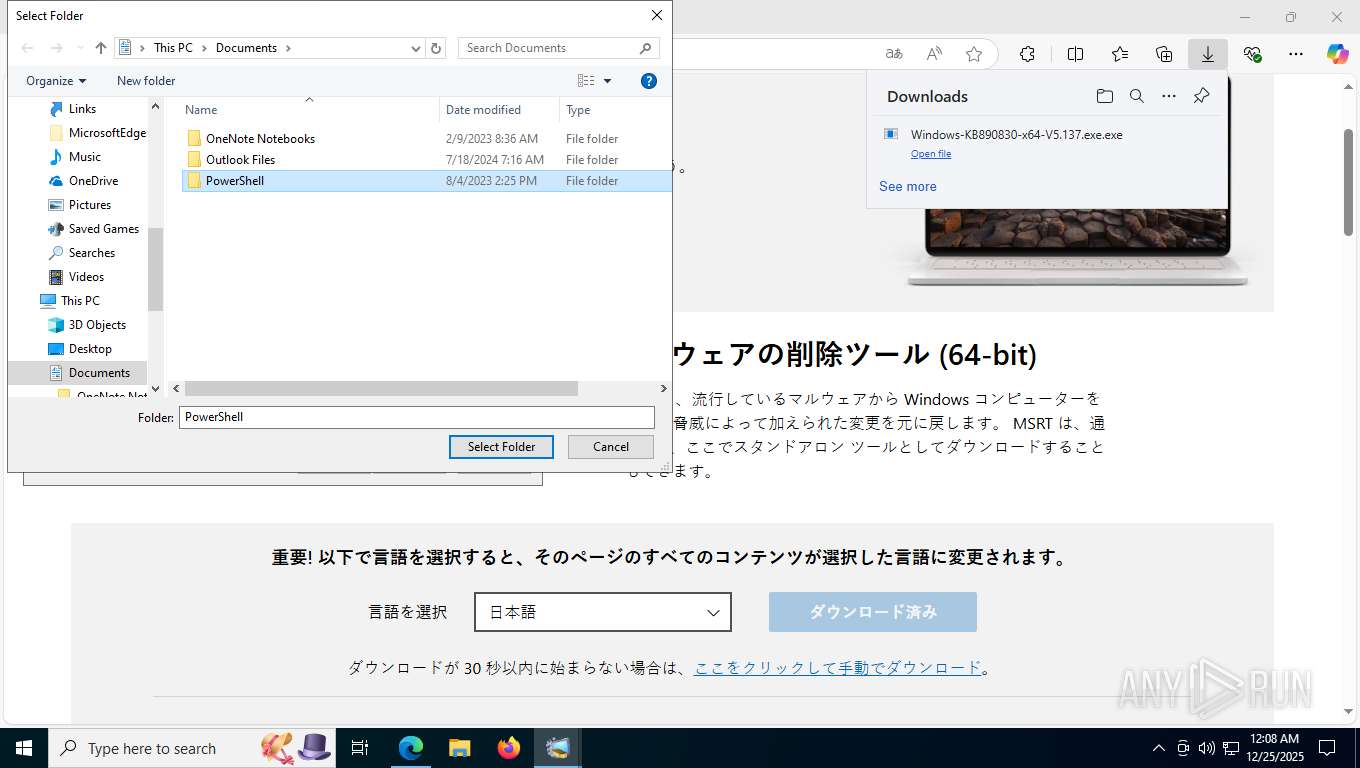Sort by Name column header
The width and height of the screenshot is (1360, 768).
(309, 110)
